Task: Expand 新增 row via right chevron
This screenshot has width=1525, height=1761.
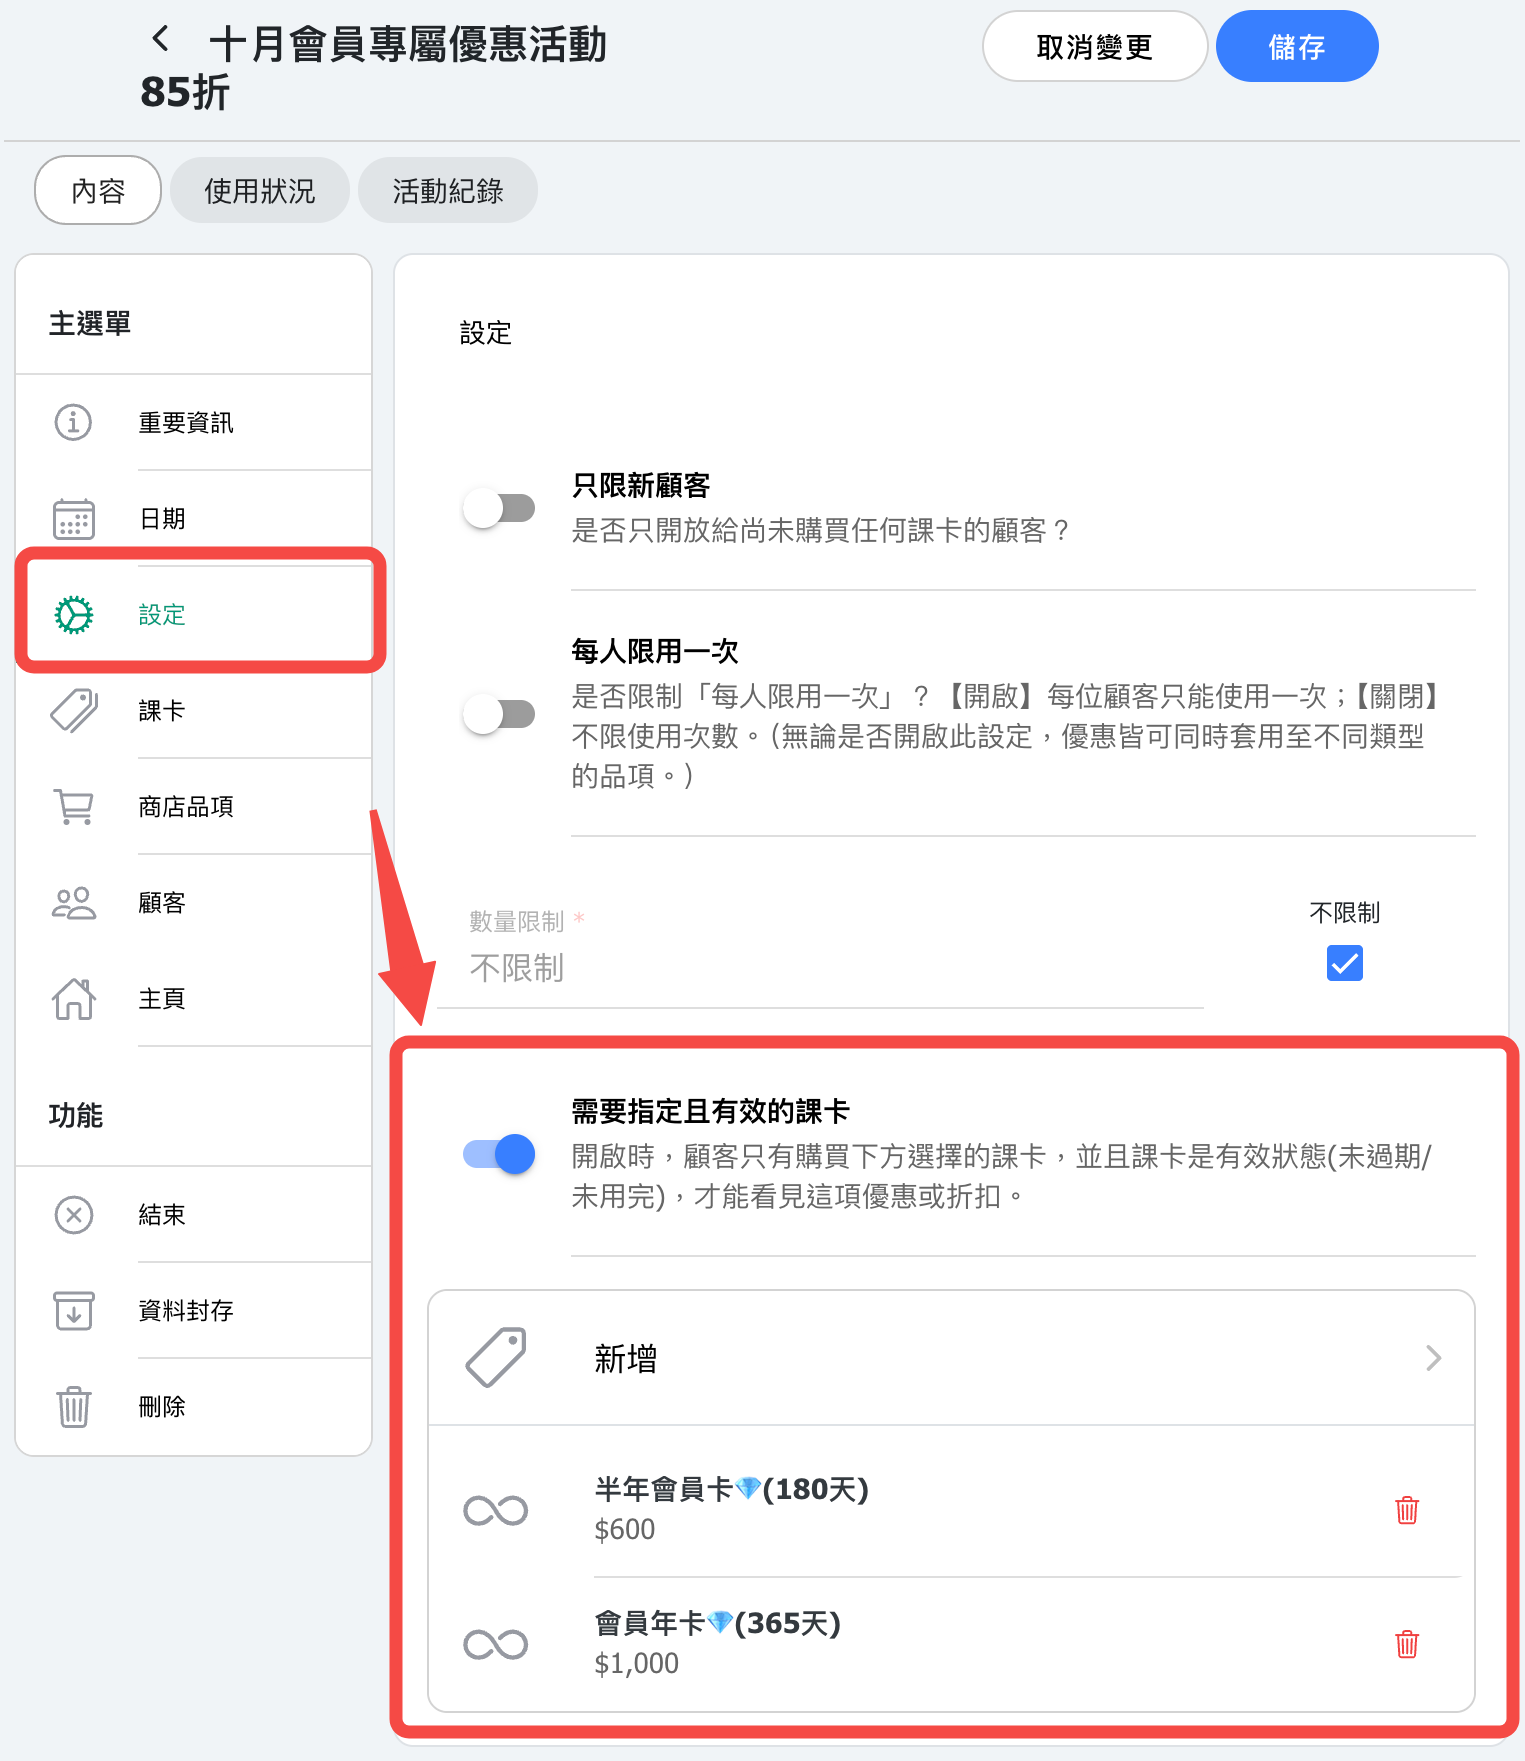Action: (1432, 1358)
